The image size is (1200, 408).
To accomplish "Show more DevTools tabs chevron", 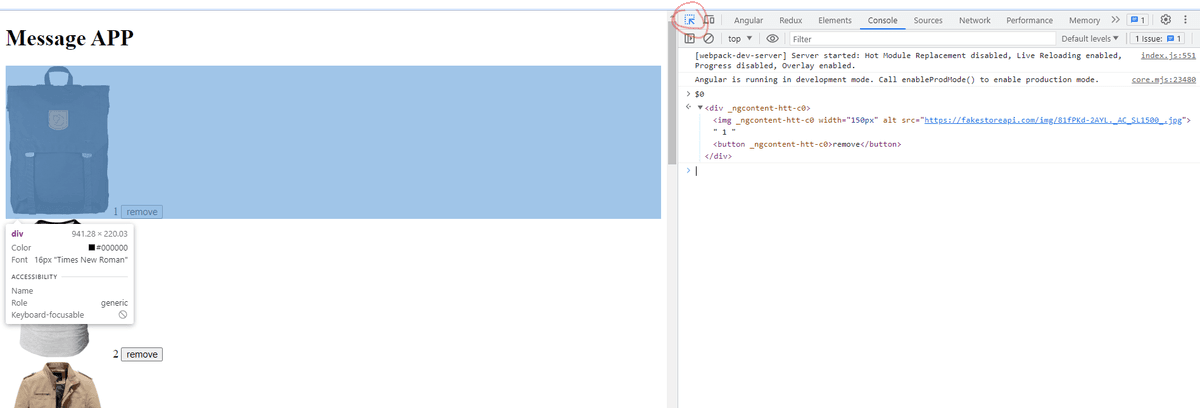I will tap(1115, 20).
